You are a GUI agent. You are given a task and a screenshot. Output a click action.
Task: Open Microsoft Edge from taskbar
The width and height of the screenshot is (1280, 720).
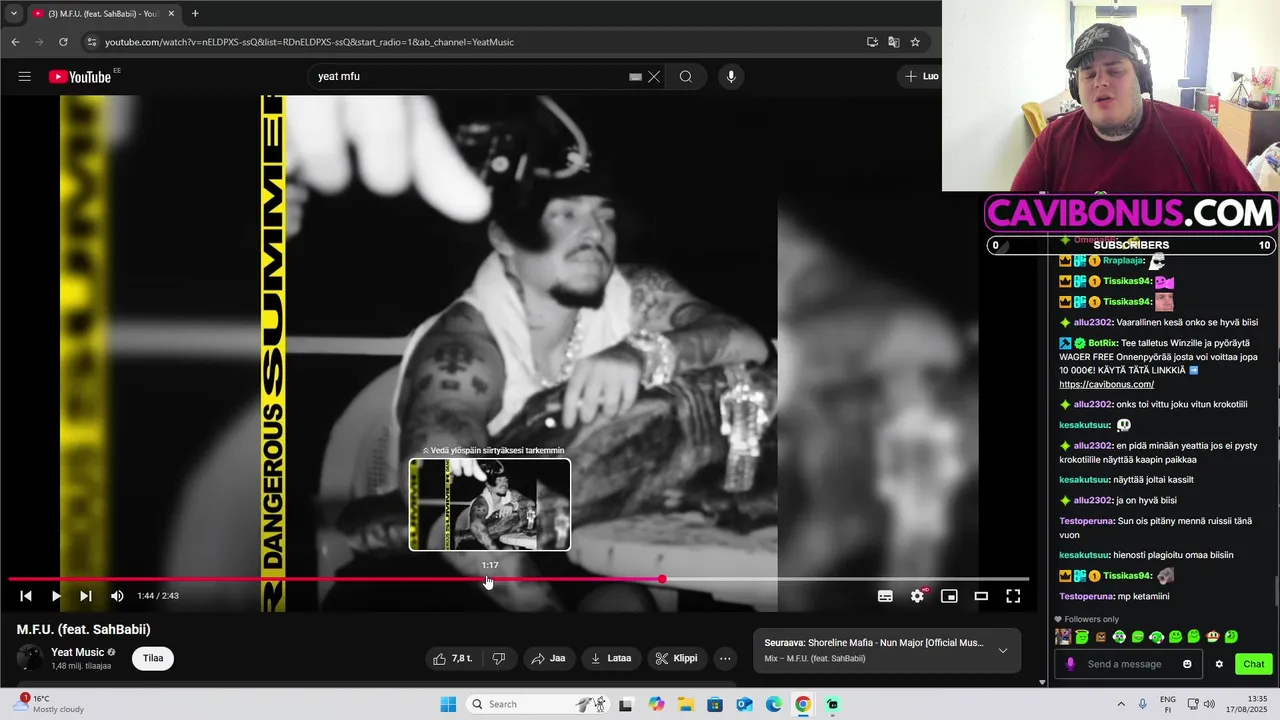click(774, 704)
